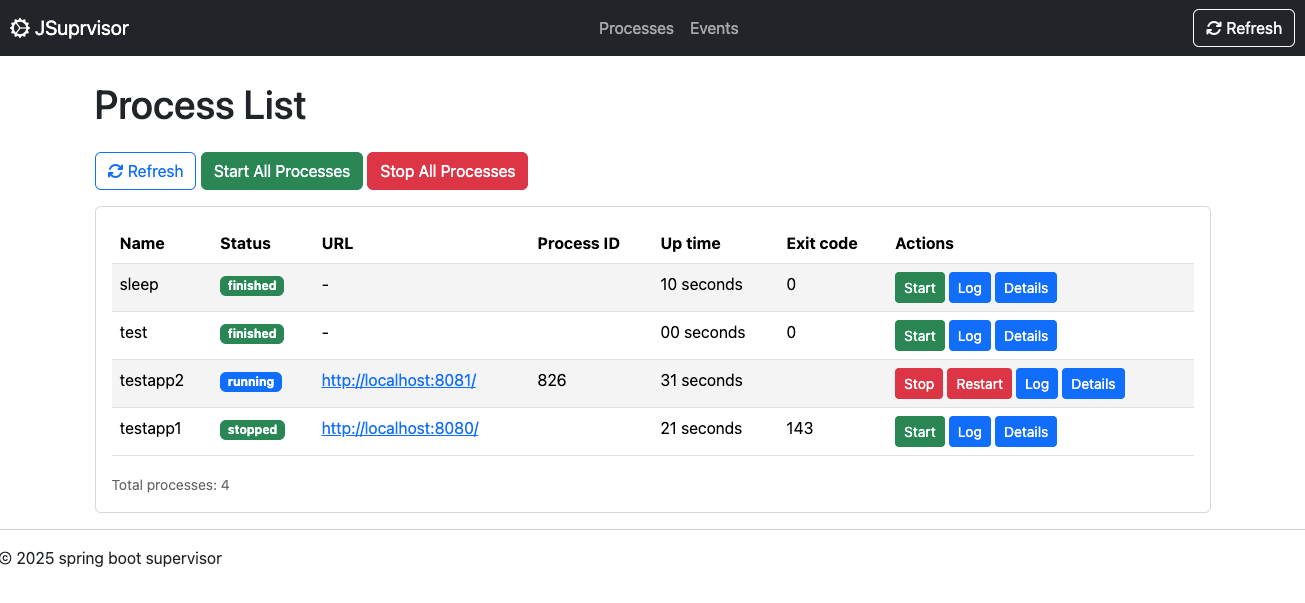Click the finished badge on the test row
This screenshot has width=1305, height=603.
(x=251, y=333)
